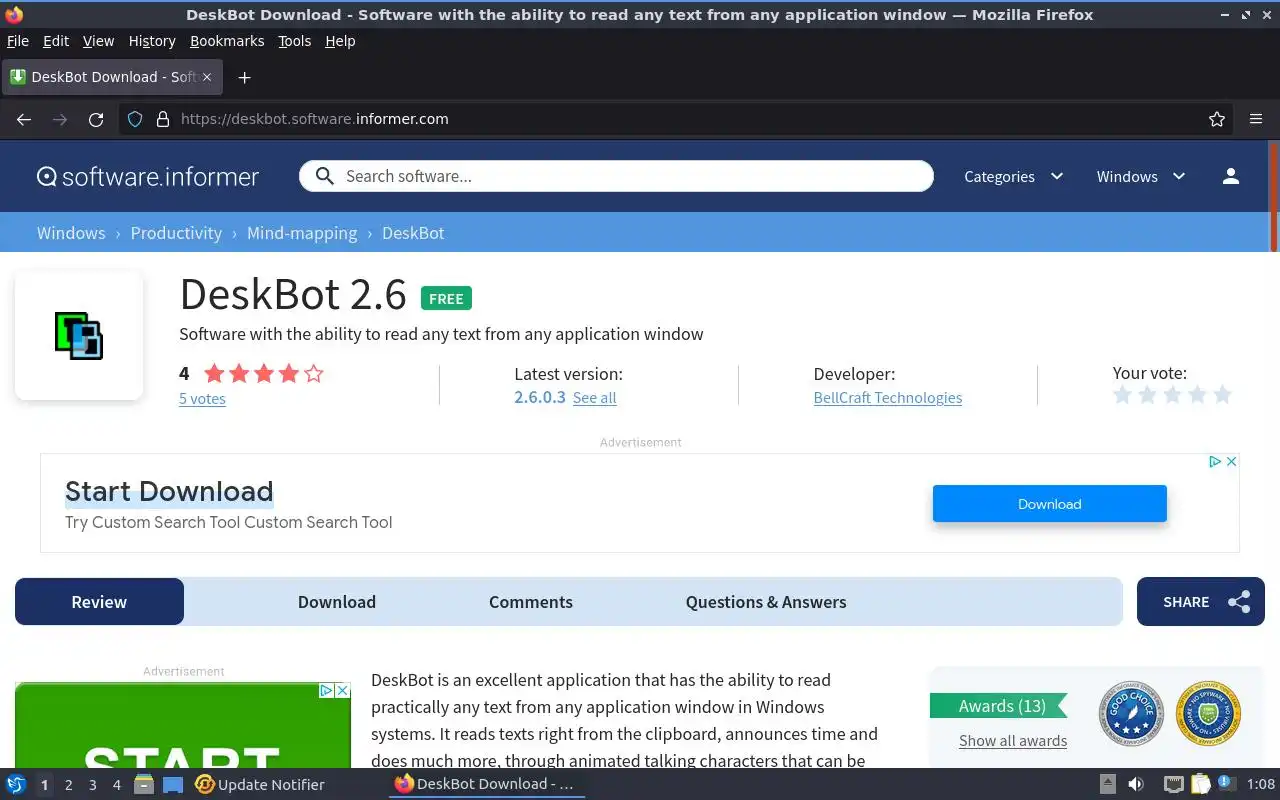Image resolution: width=1280 pixels, height=800 pixels.
Task: Rate DeskBot one star in Your vote
Action: click(x=1122, y=395)
